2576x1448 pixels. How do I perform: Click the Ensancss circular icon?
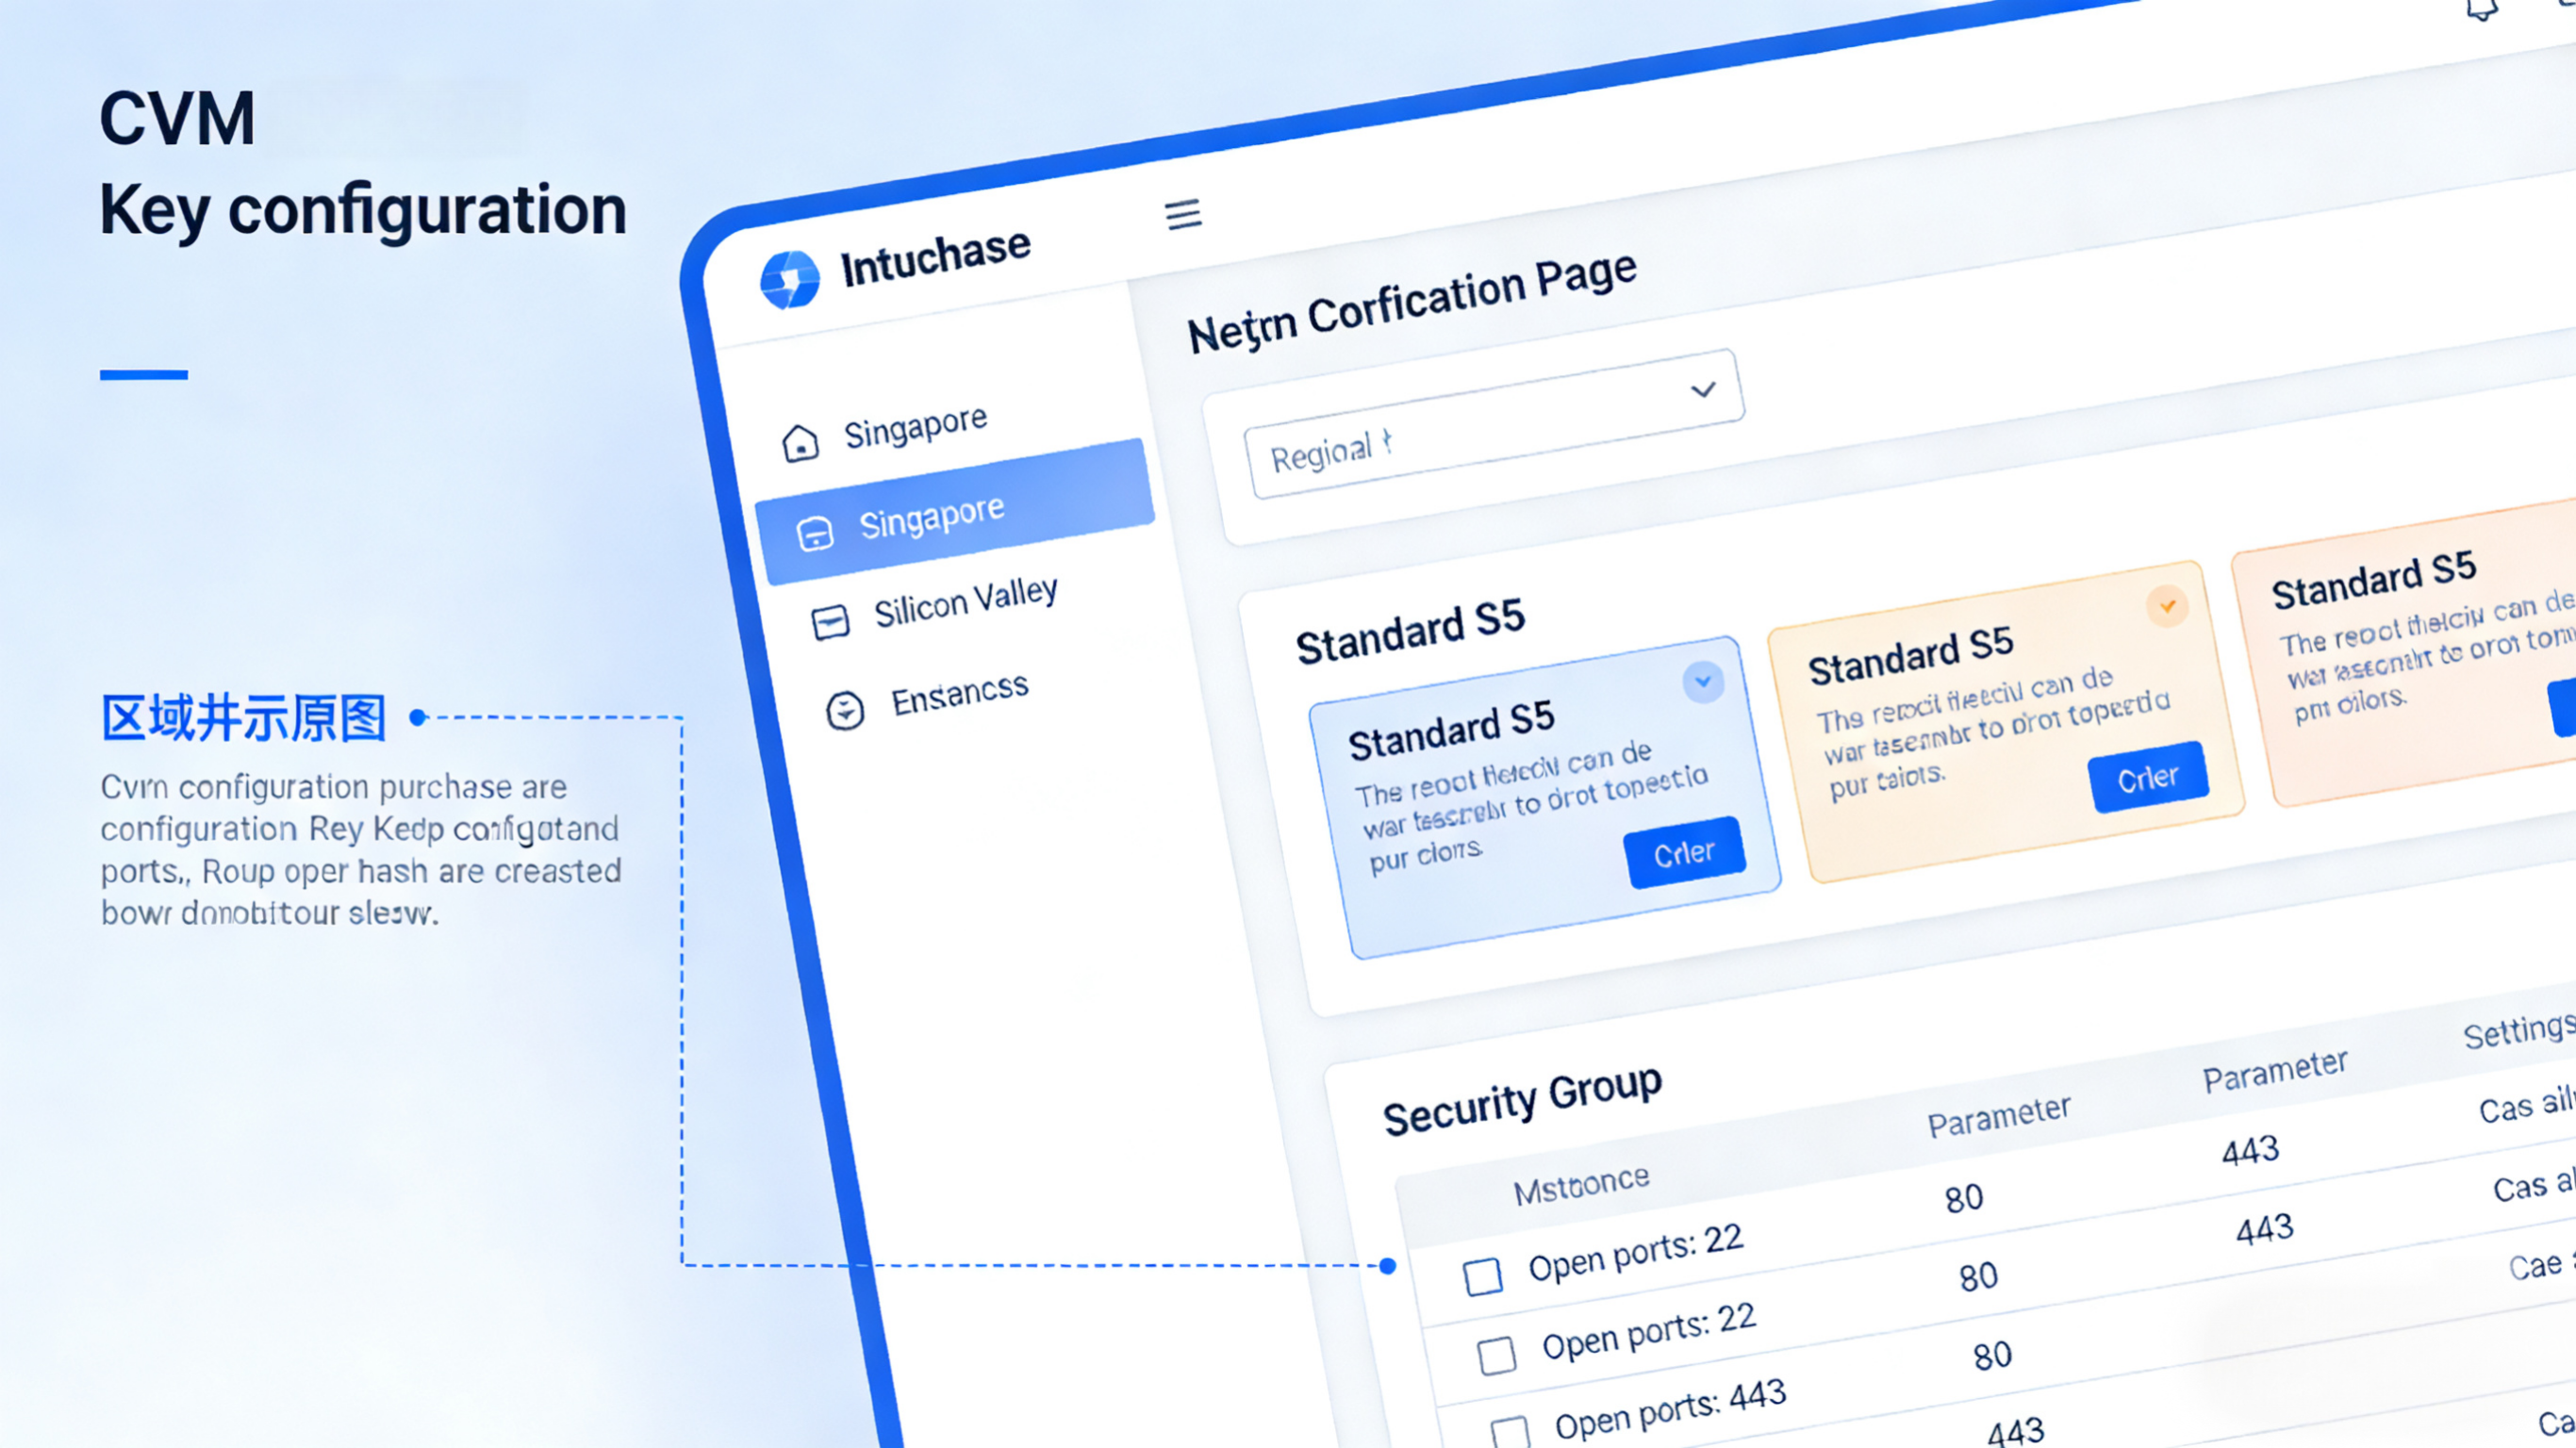coord(845,711)
